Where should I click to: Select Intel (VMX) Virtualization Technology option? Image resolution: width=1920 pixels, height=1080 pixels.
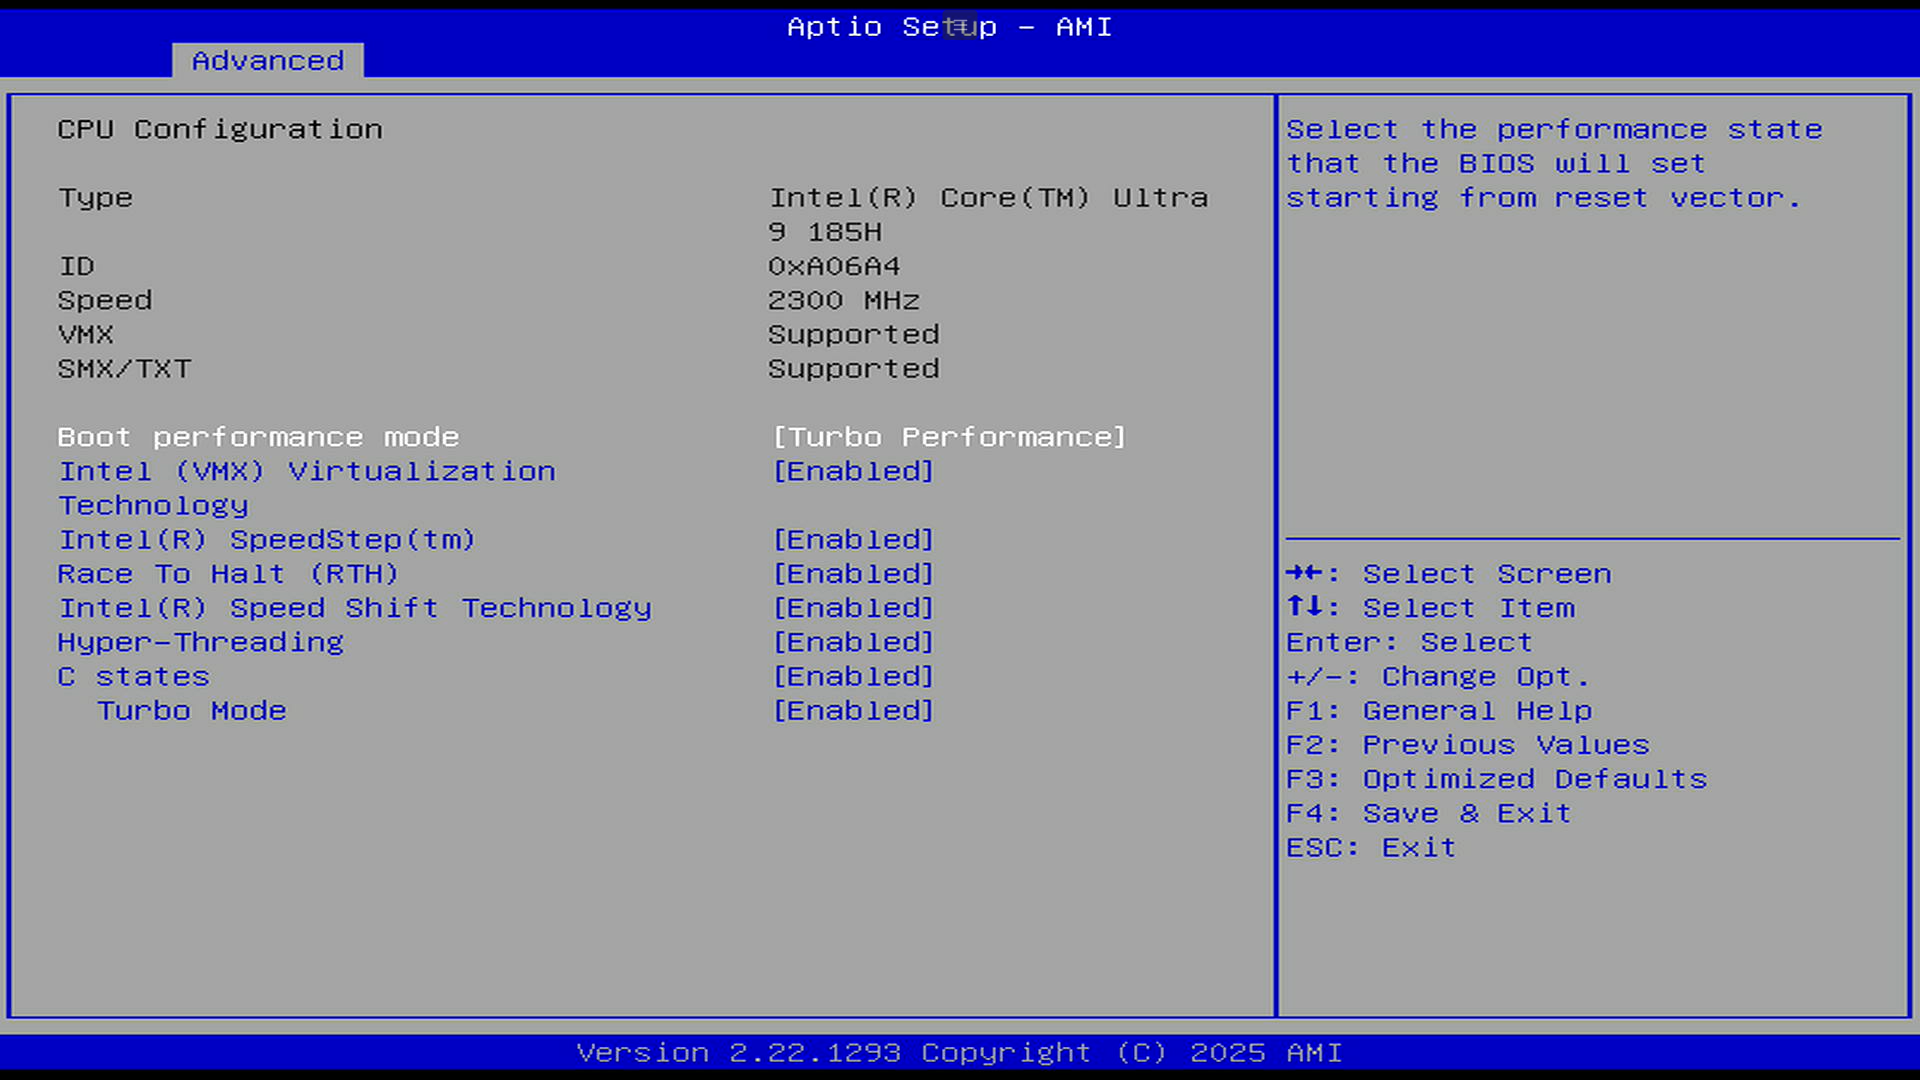click(306, 472)
